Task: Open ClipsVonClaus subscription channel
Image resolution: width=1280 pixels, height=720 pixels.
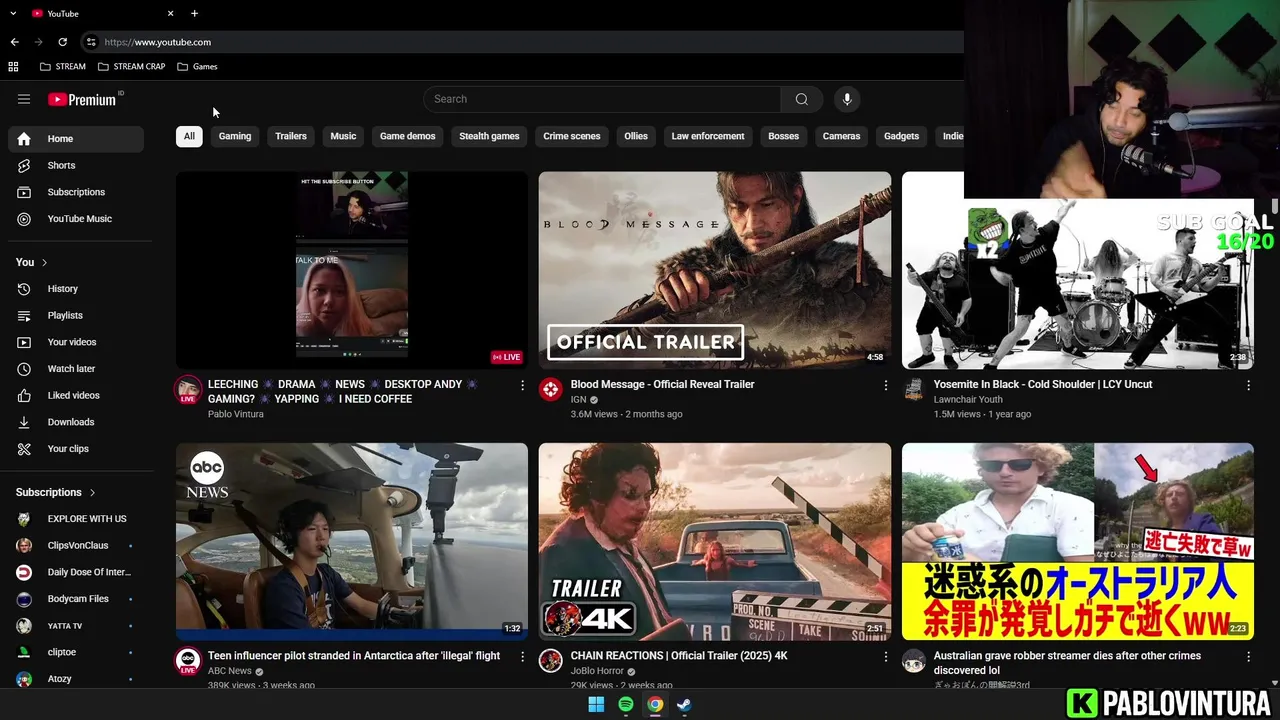Action: click(76, 546)
